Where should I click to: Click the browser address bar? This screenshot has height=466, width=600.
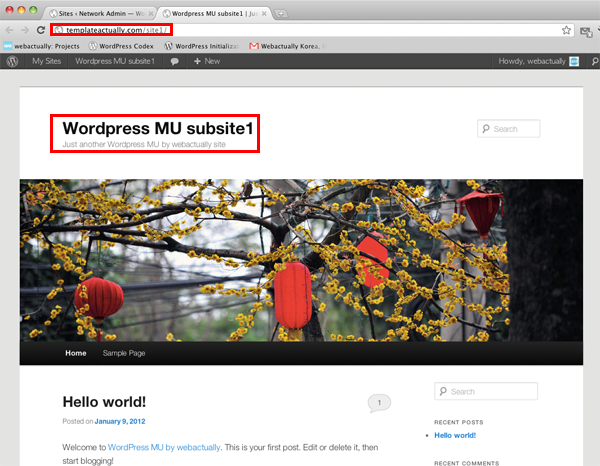(x=300, y=30)
